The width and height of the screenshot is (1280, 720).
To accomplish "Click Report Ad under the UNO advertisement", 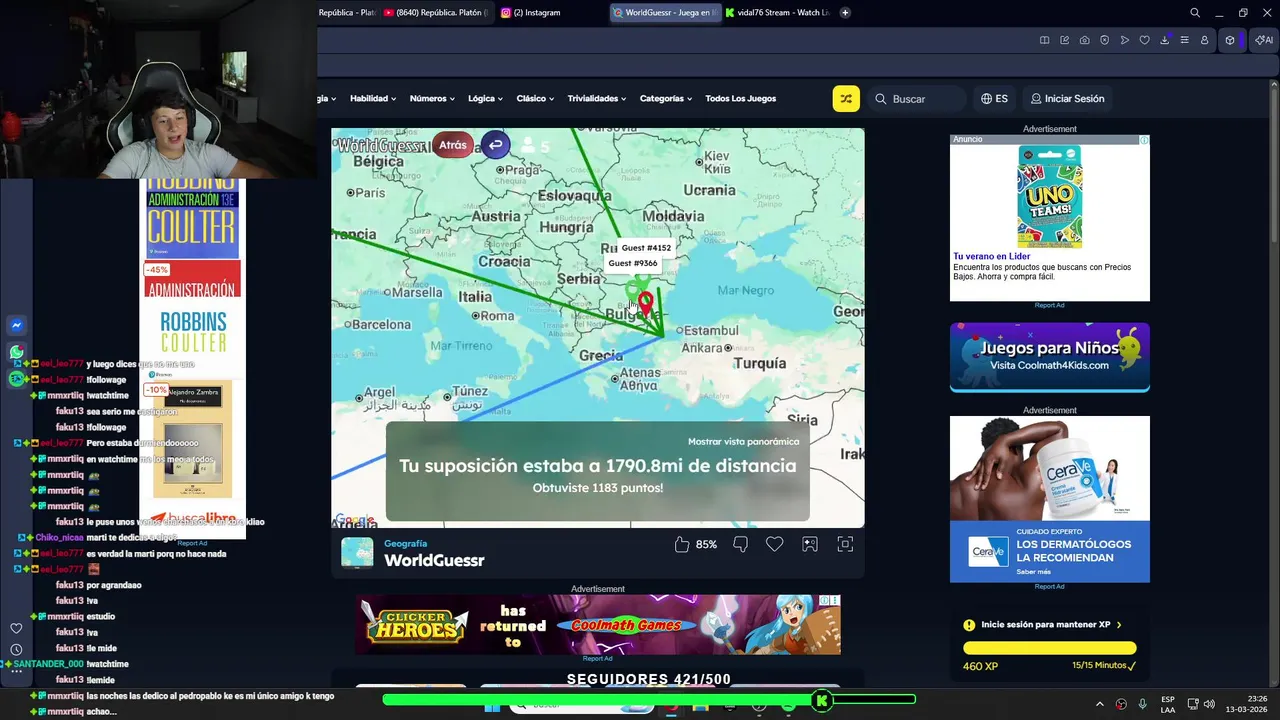I will click(1049, 305).
